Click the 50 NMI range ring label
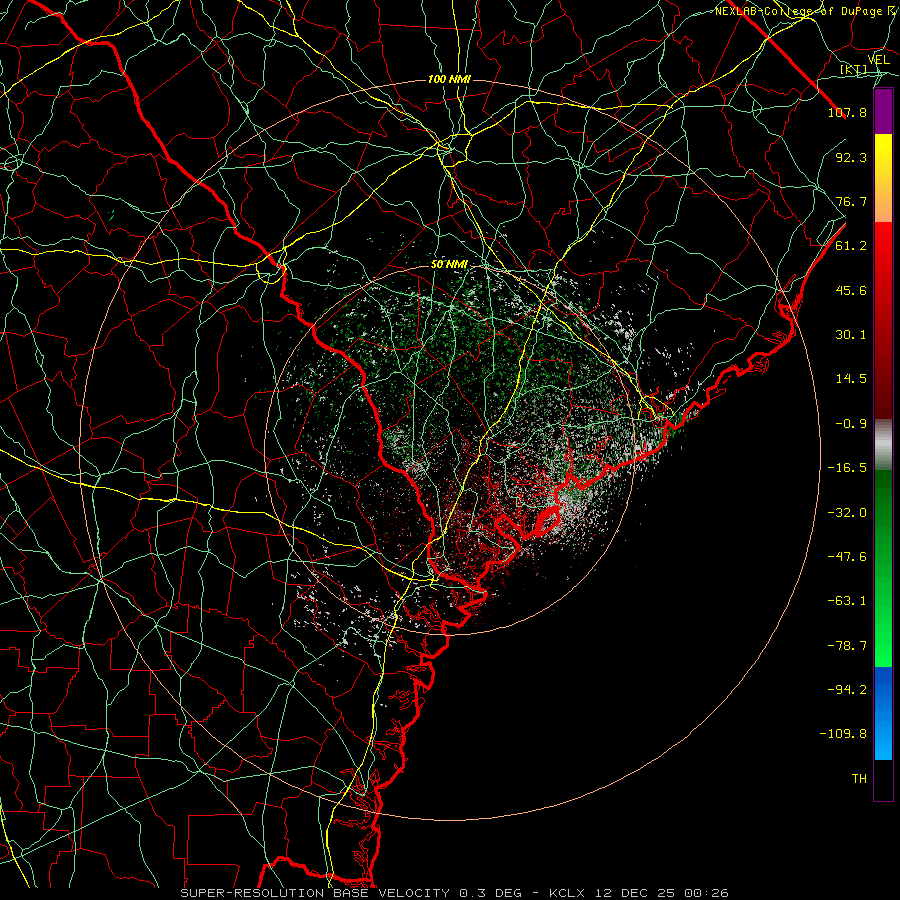The image size is (900, 900). tap(449, 265)
